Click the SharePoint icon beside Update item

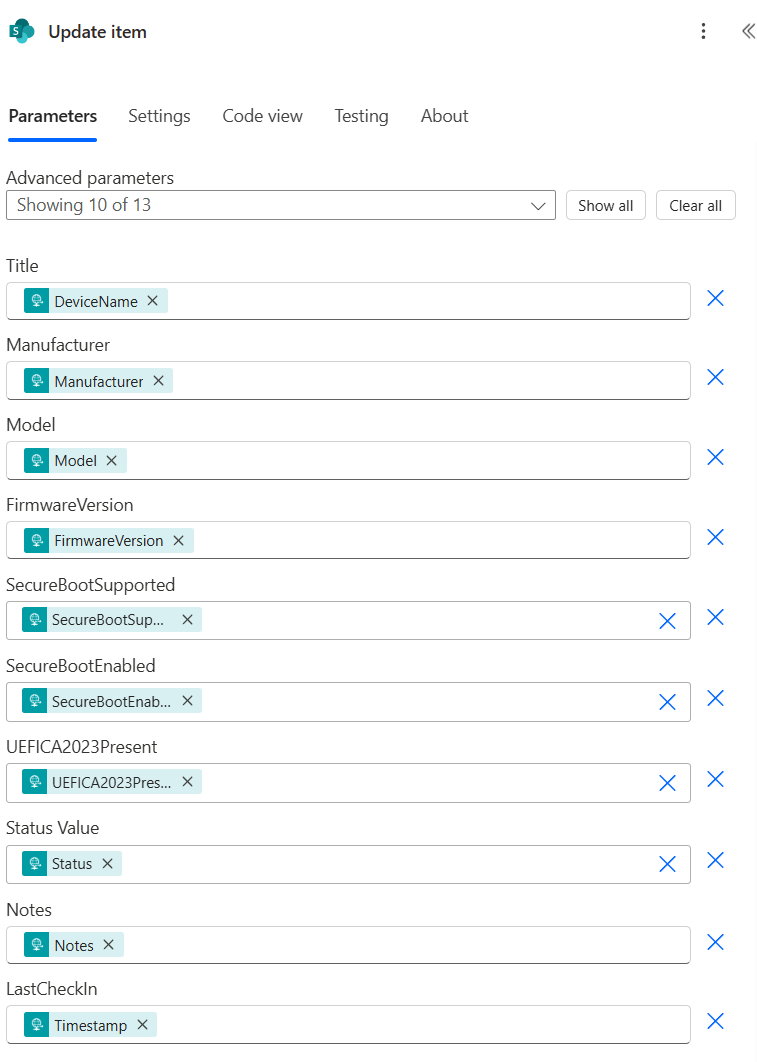tap(22, 32)
